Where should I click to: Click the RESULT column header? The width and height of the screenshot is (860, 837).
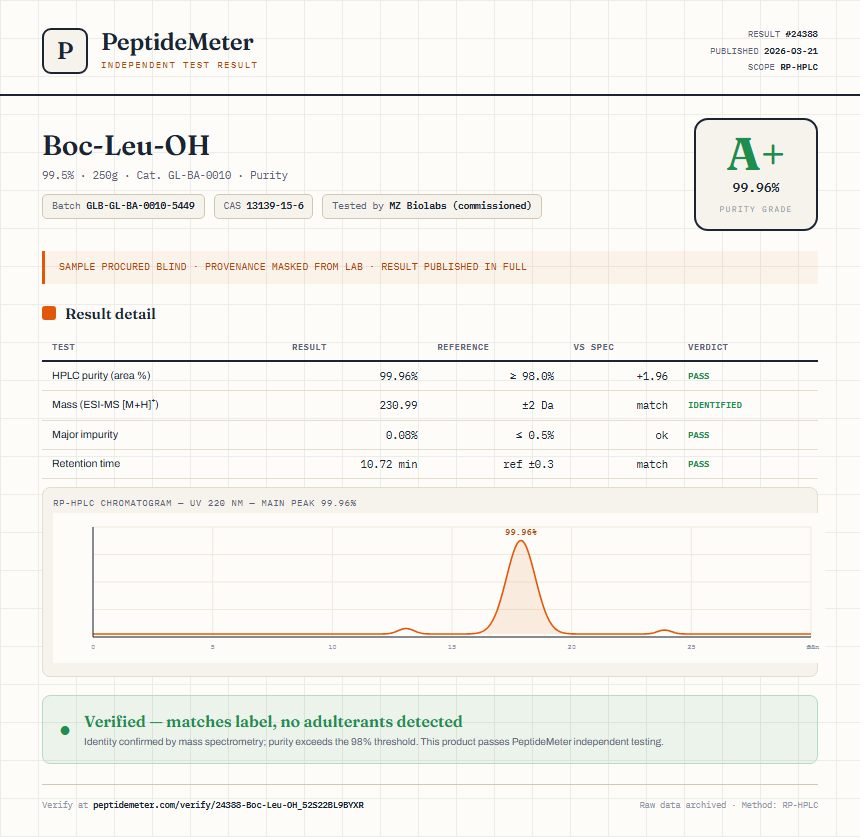click(x=309, y=347)
